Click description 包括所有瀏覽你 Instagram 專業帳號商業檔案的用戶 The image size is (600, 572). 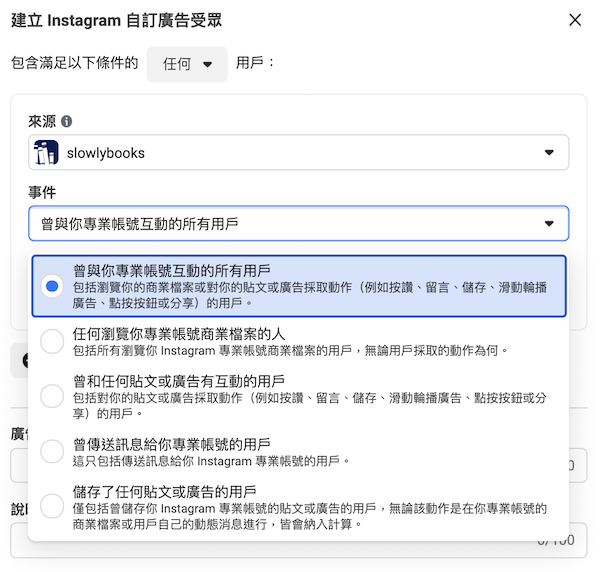290,350
